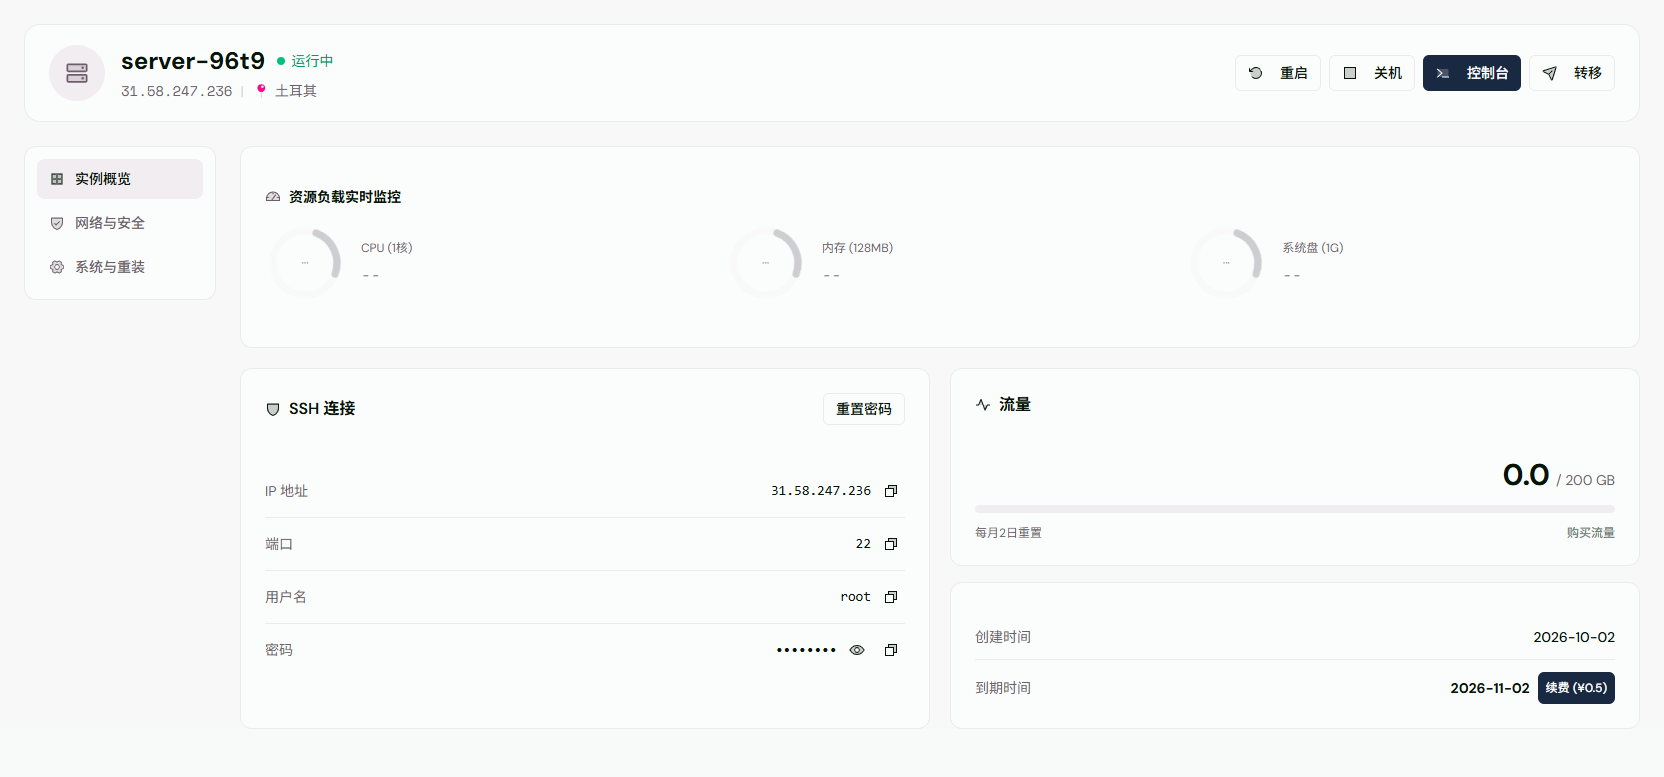The width and height of the screenshot is (1664, 777).
Task: Click expiry date 2026-11-02
Action: (x=1490, y=688)
